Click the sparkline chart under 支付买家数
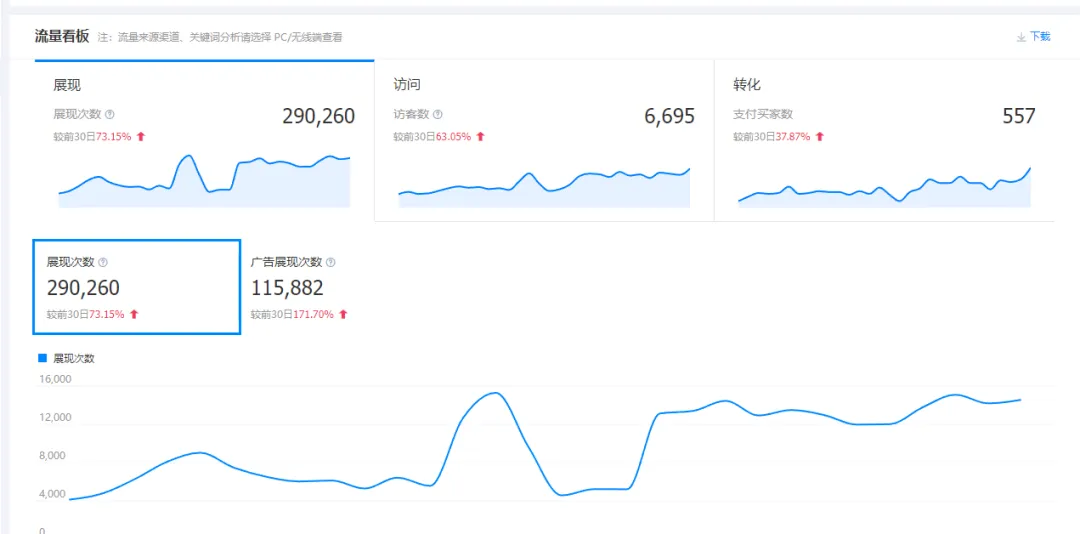 884,190
